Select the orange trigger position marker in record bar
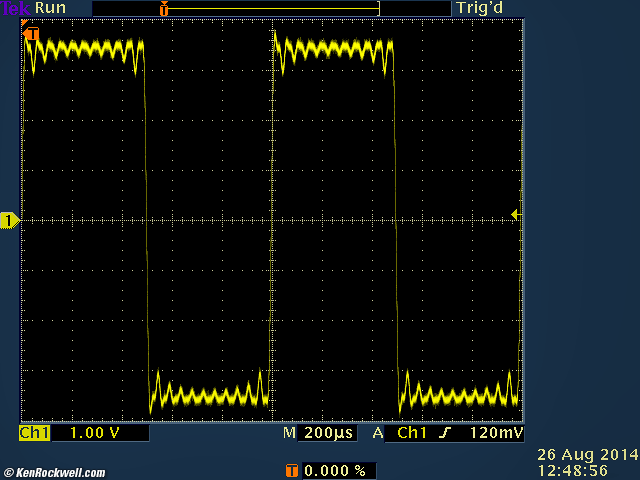This screenshot has width=640, height=480. click(x=164, y=9)
